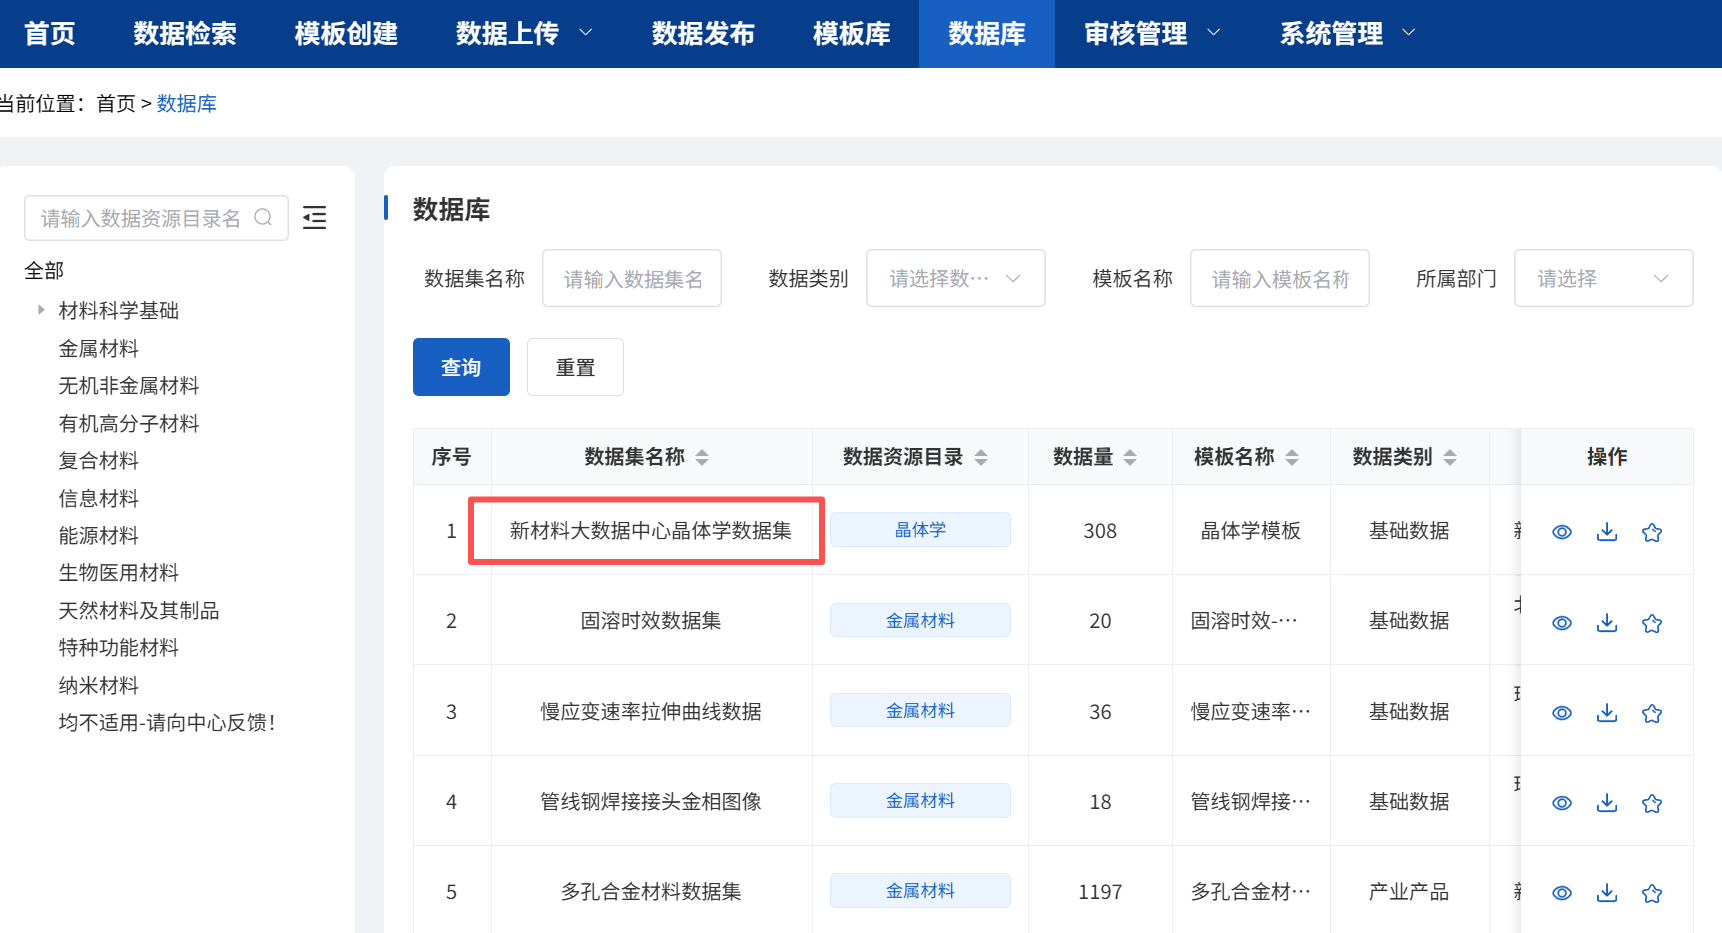Image resolution: width=1722 pixels, height=933 pixels.
Task: Sort table by 数据量 column arrows
Action: pos(1130,456)
